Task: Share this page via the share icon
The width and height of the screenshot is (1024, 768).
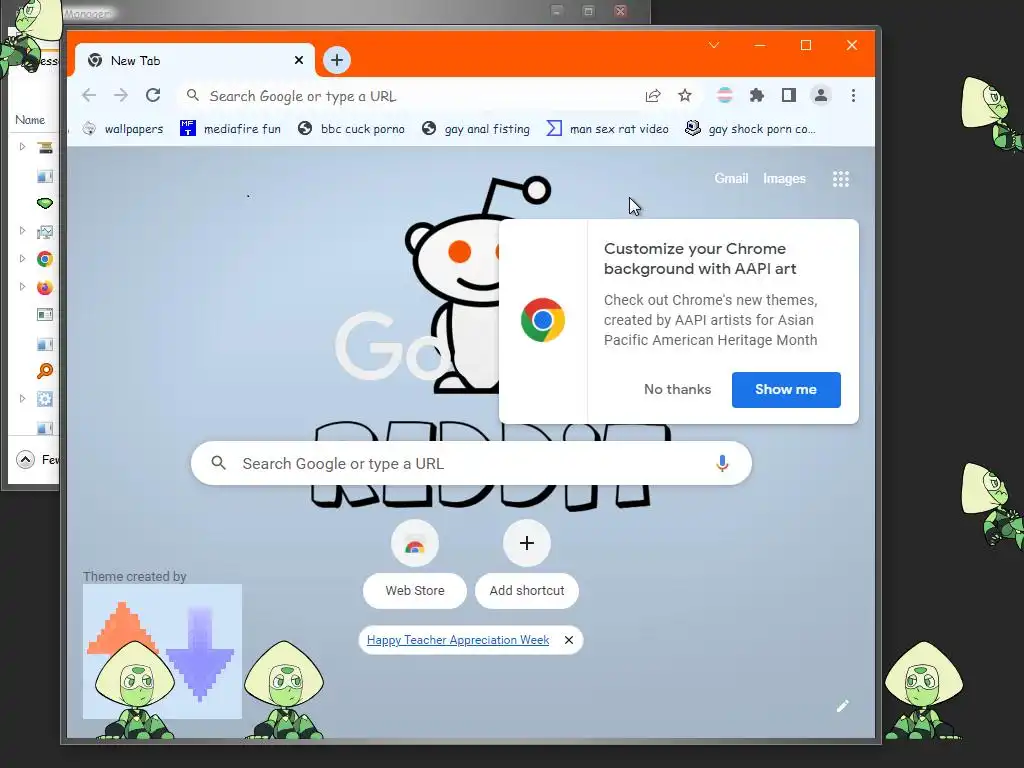Action: tap(653, 96)
